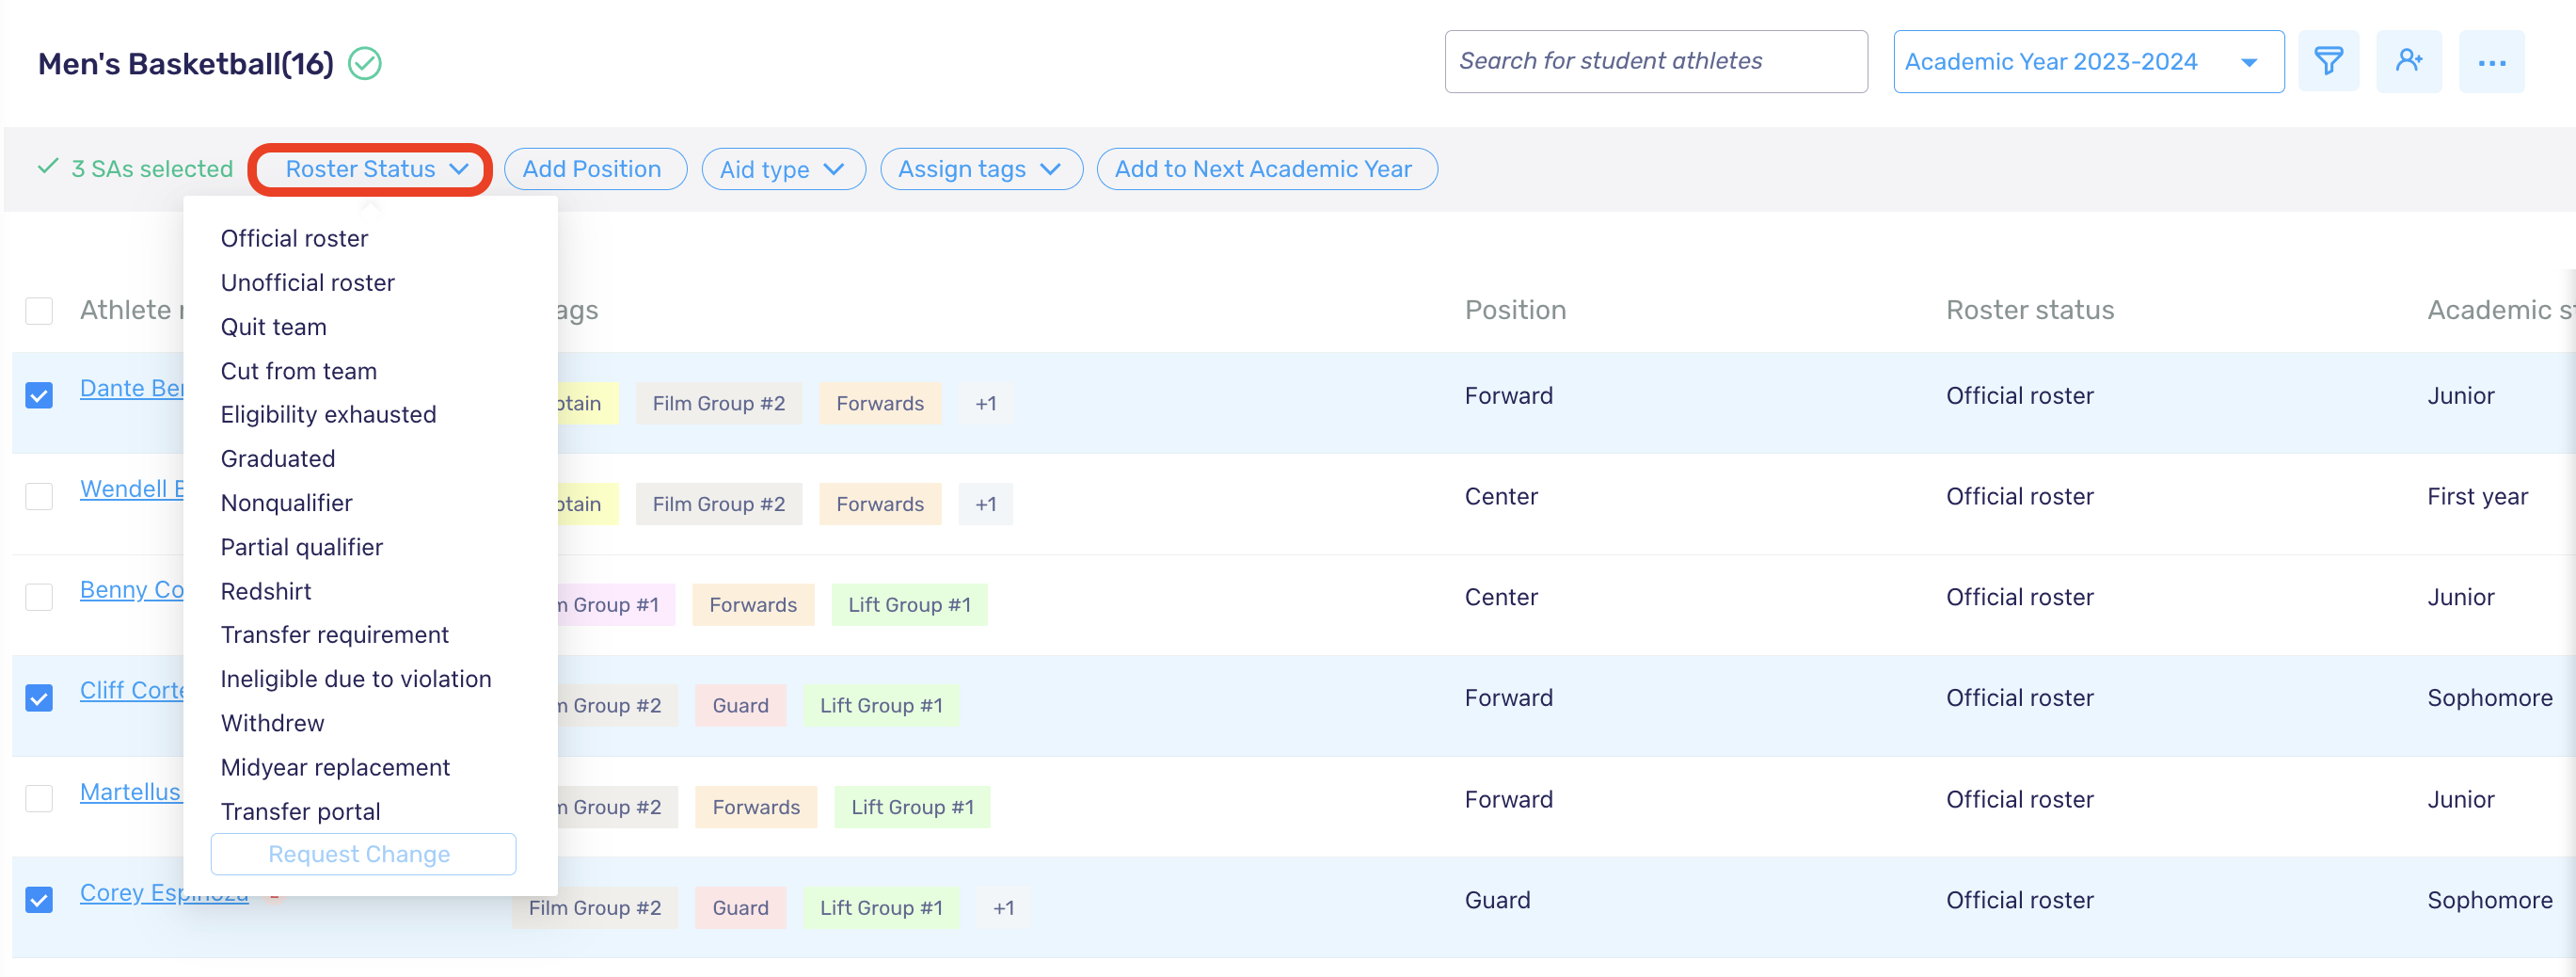Click the +1 tag overflow in Dante's row
Viewport: 2576px width, 977px height.
click(986, 403)
